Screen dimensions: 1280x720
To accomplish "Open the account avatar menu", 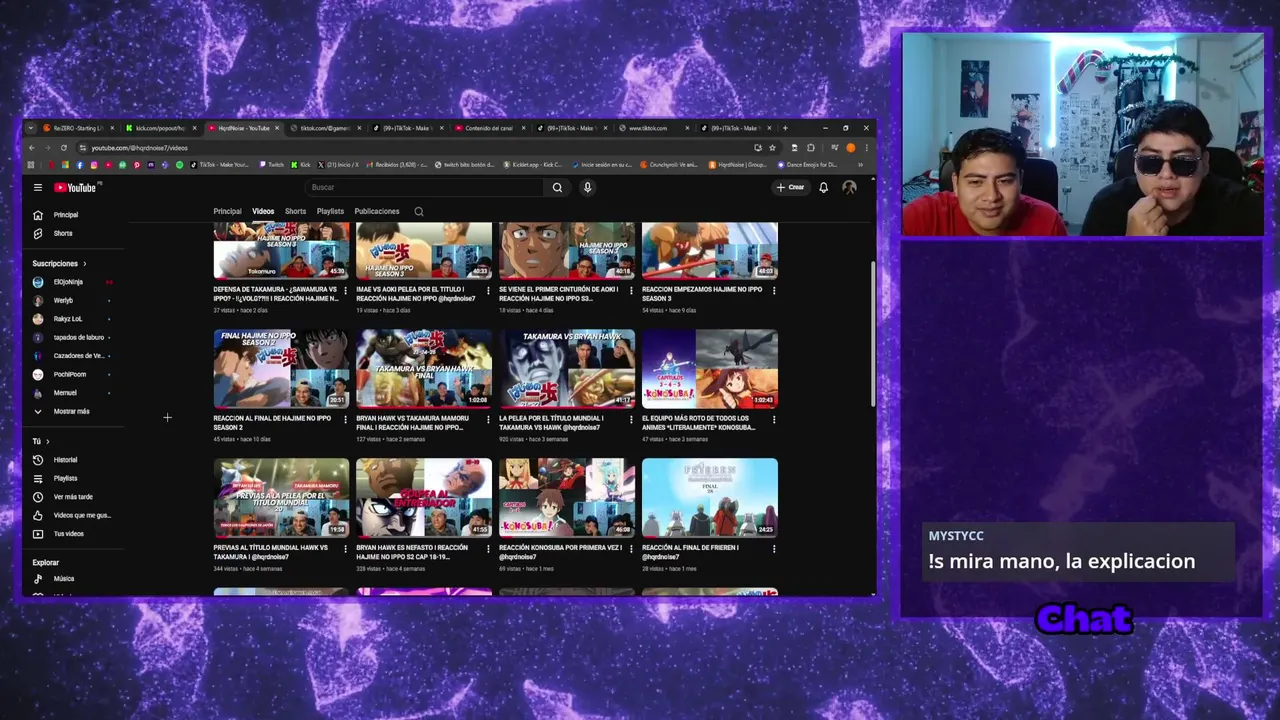I will (x=849, y=187).
